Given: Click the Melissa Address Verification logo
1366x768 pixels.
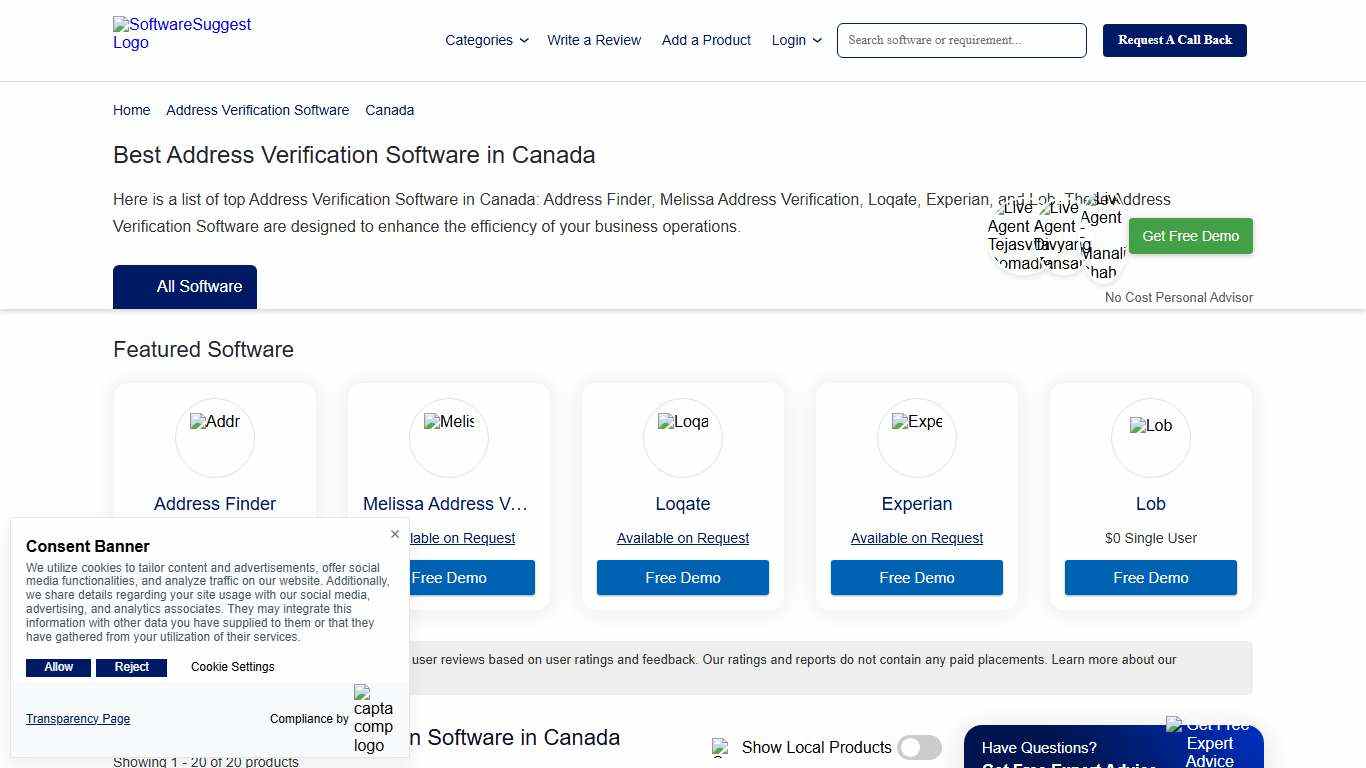Looking at the screenshot, I should (x=448, y=437).
